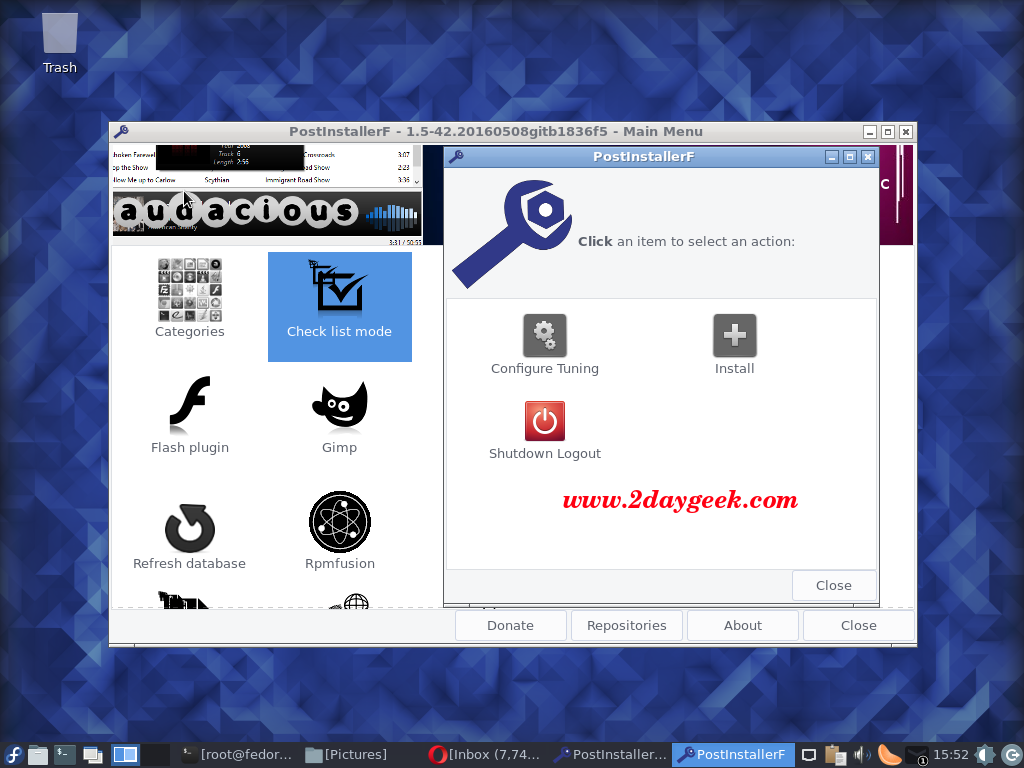Image resolution: width=1024 pixels, height=768 pixels.
Task: Click the About button
Action: tap(743, 626)
